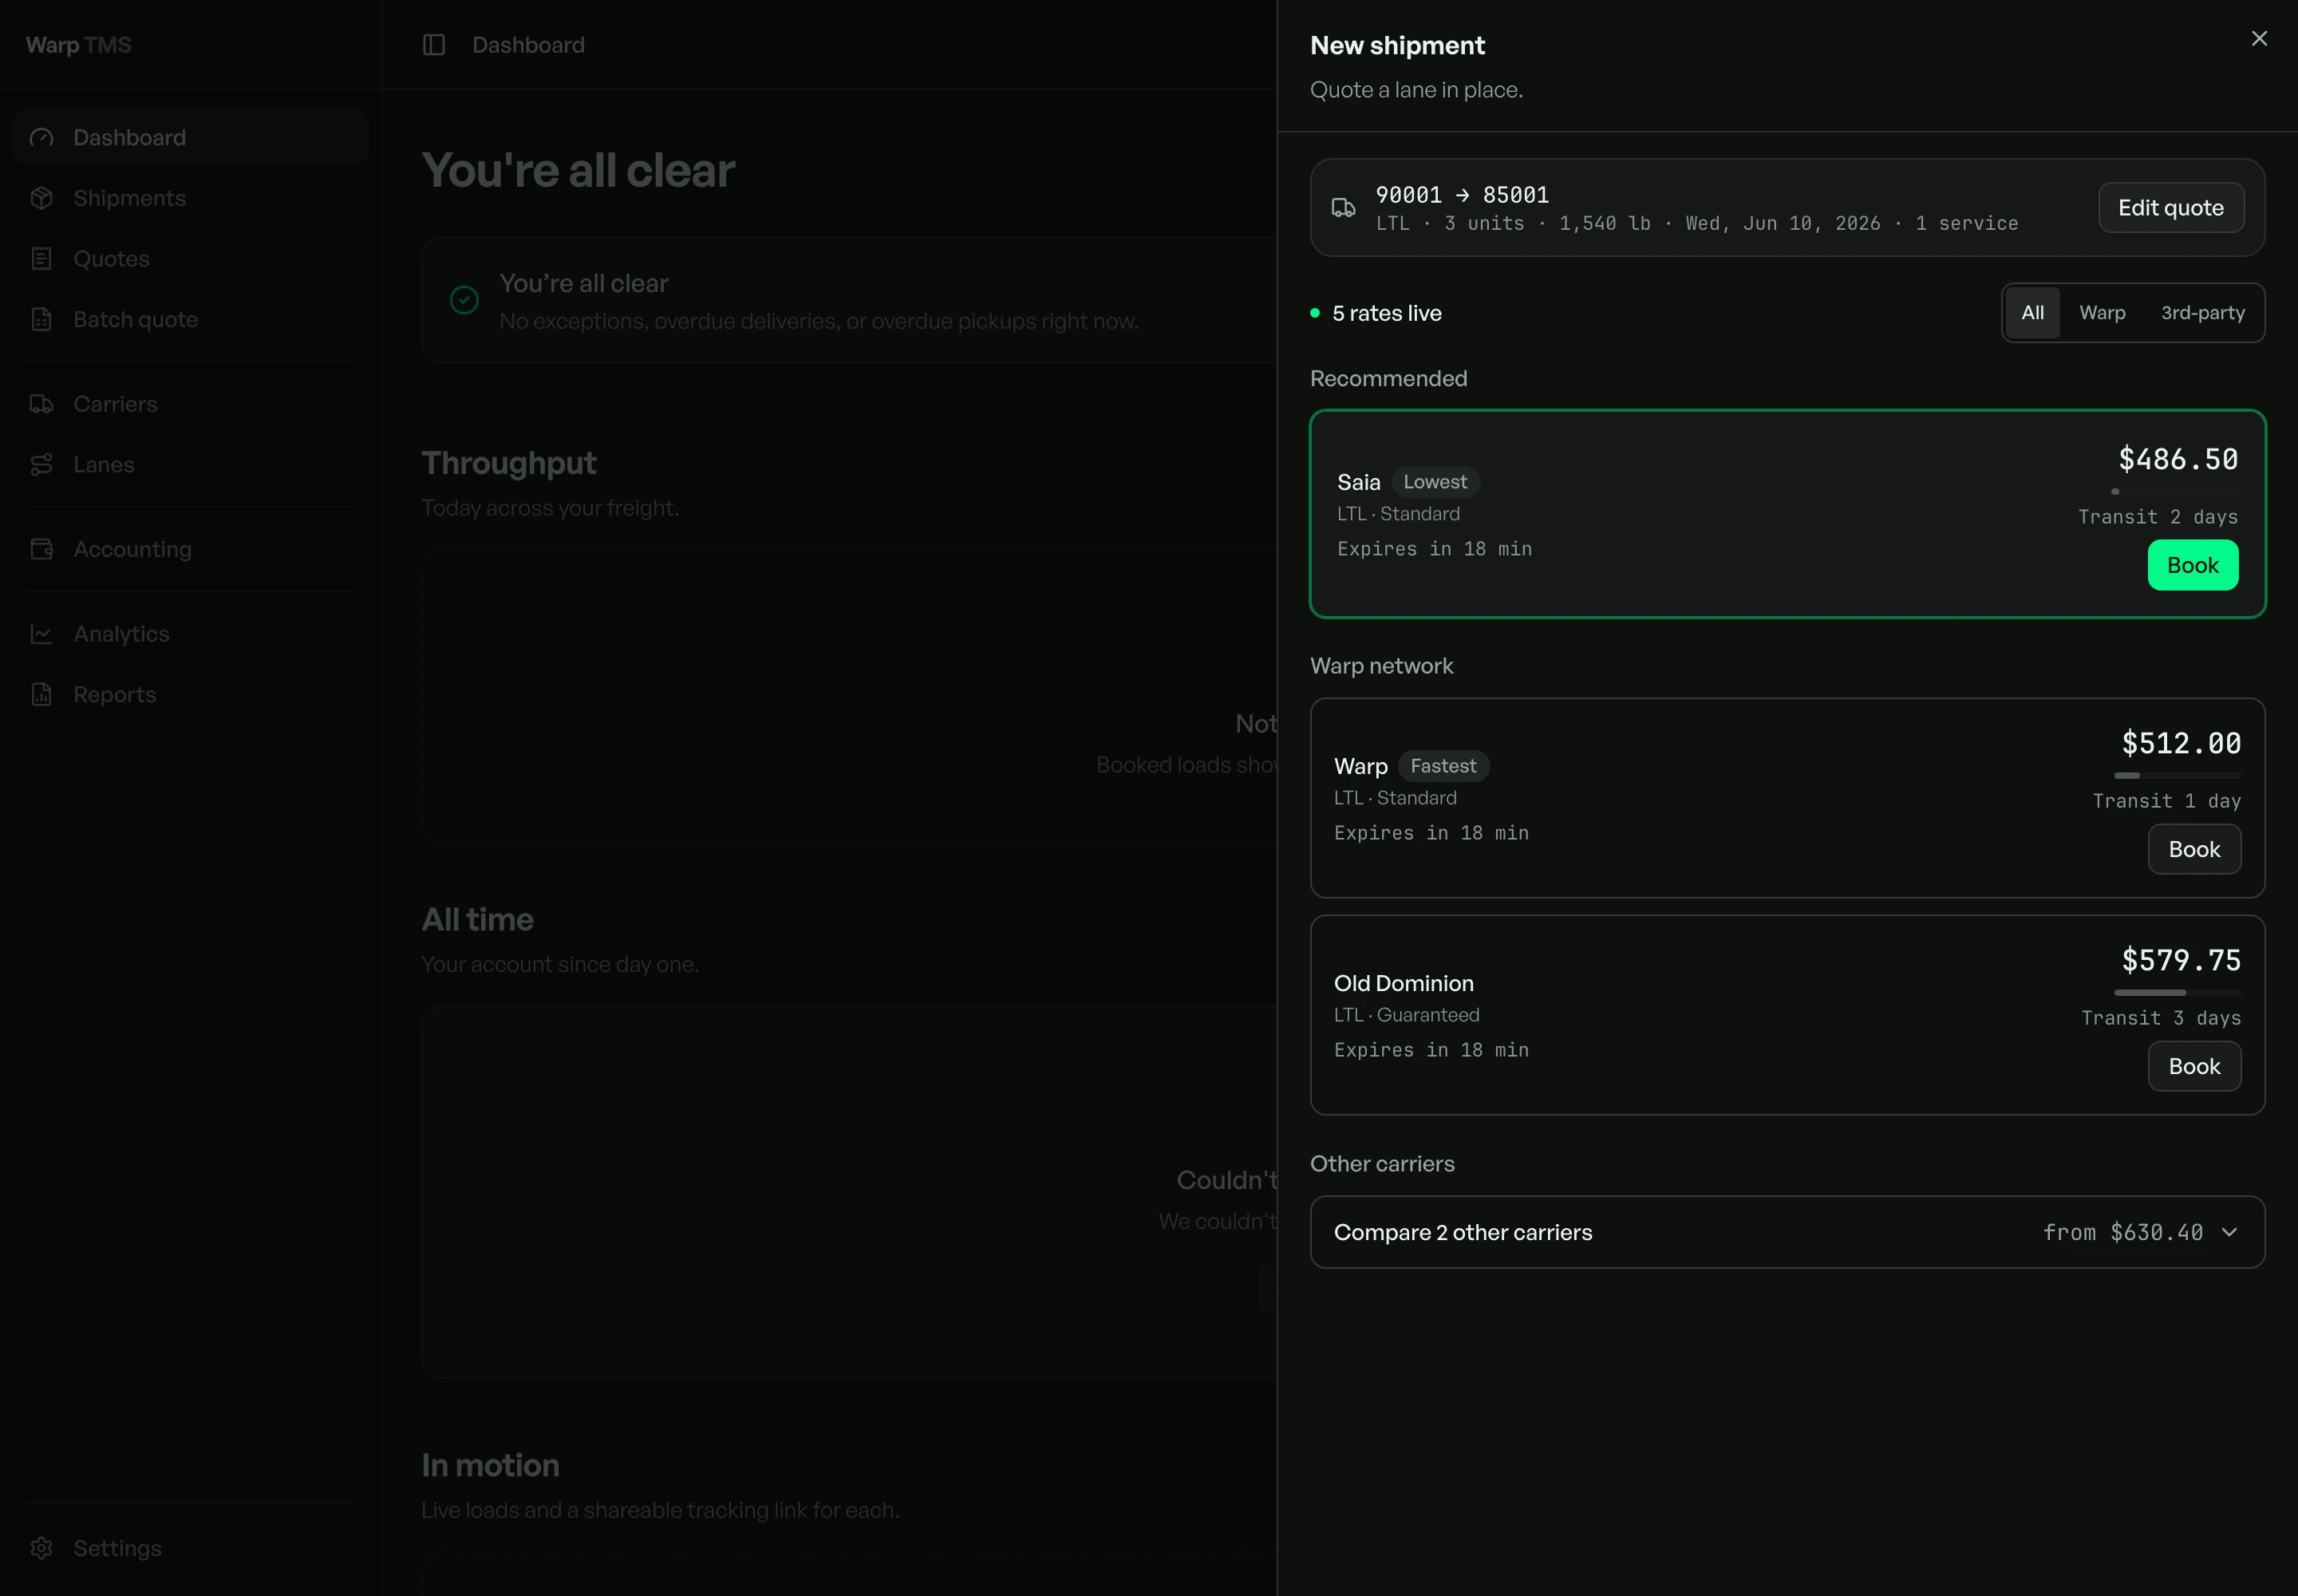Open Batch quote in the sidebar

tap(190, 320)
